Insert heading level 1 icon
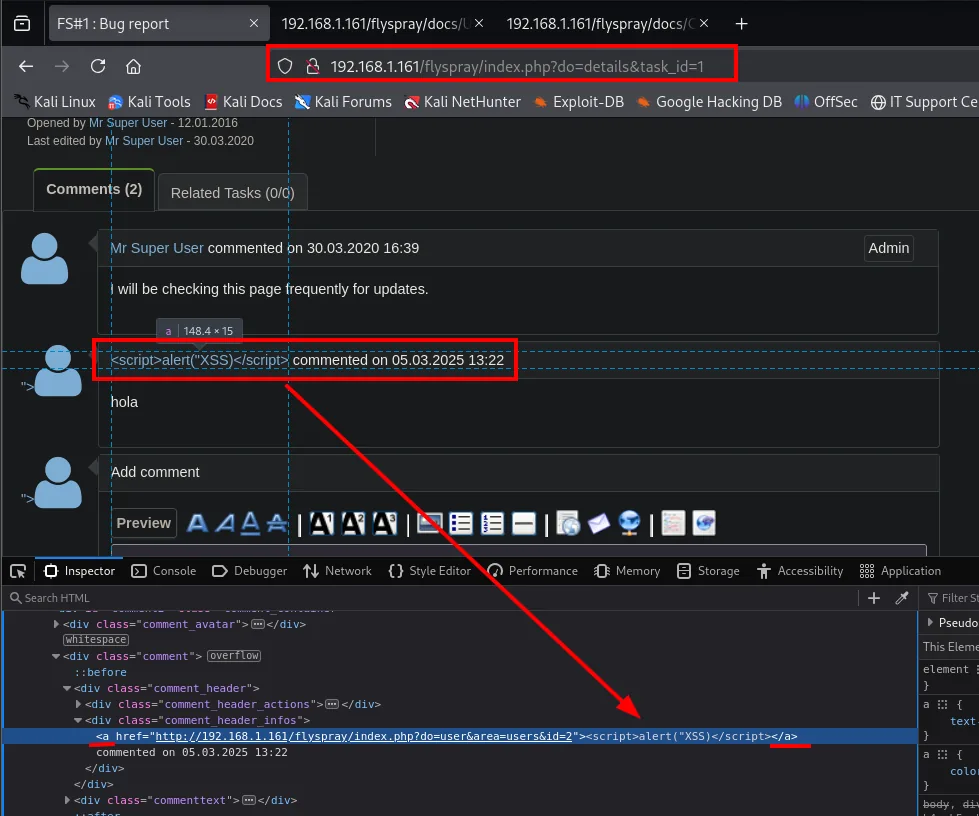979x816 pixels. tap(322, 523)
